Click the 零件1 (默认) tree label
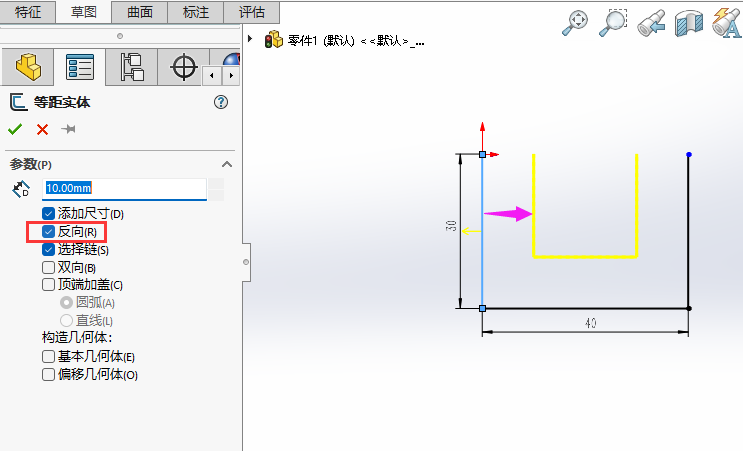This screenshot has width=743, height=451. 356,41
